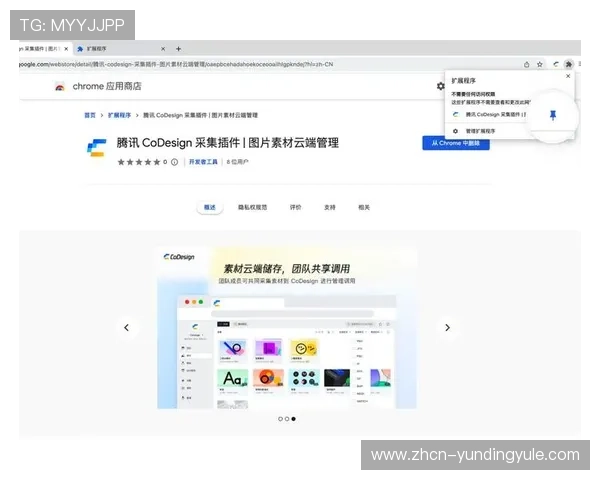600x480 pixels.
Task: Select the 概述 tab
Action: pyautogui.click(x=210, y=207)
